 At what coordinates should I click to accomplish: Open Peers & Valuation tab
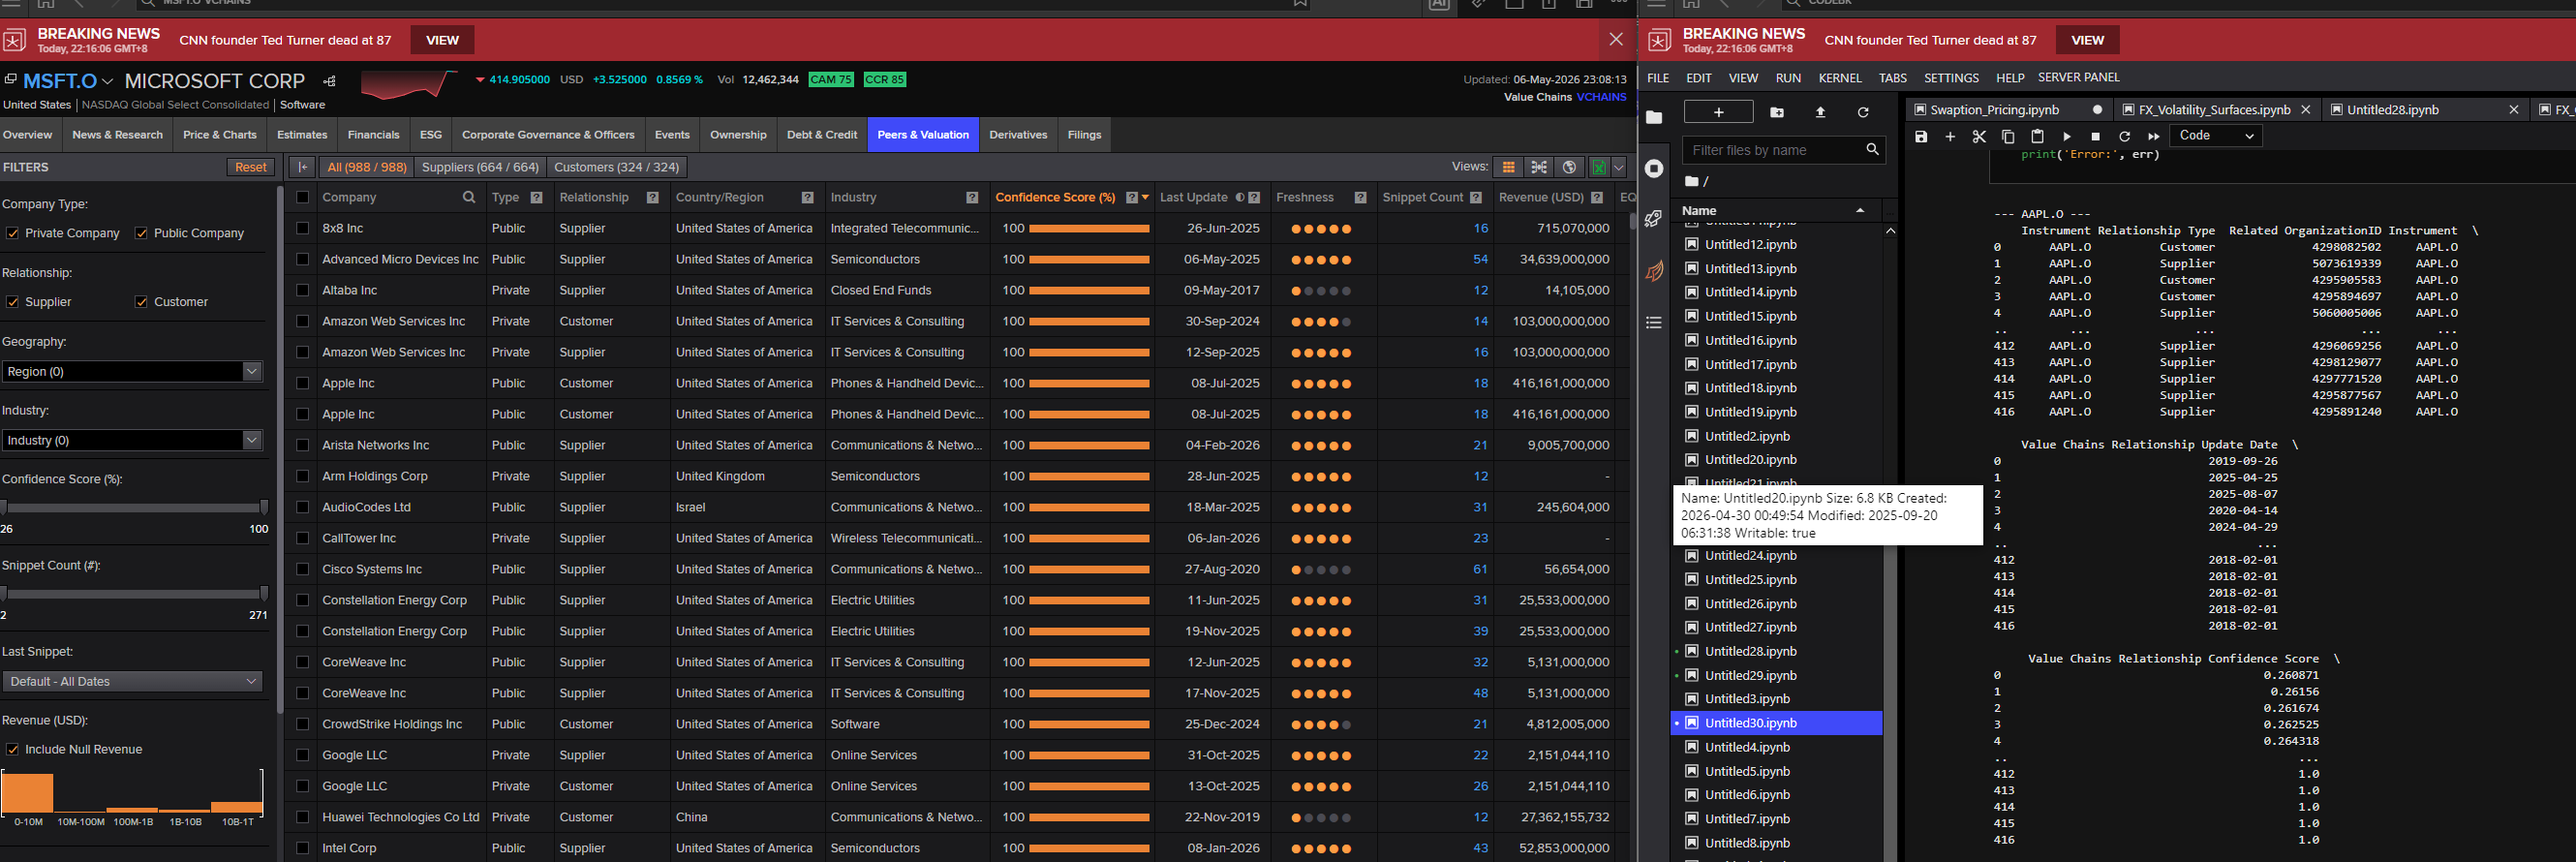click(x=923, y=135)
